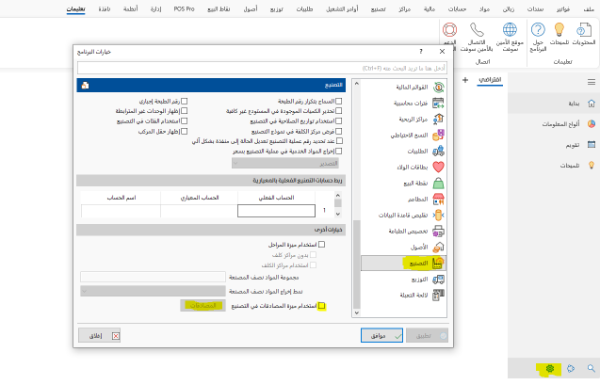Enable فرض مركز الكلفة في نموذج التصنيع
This screenshot has height=379, width=600.
(338, 131)
